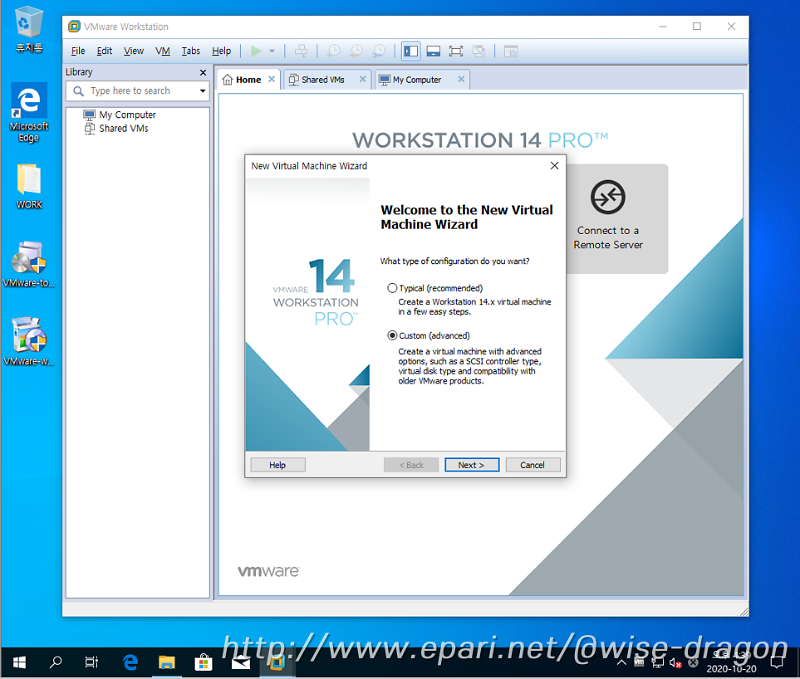
Task: Click the green Power On toolbar button
Action: 256,51
